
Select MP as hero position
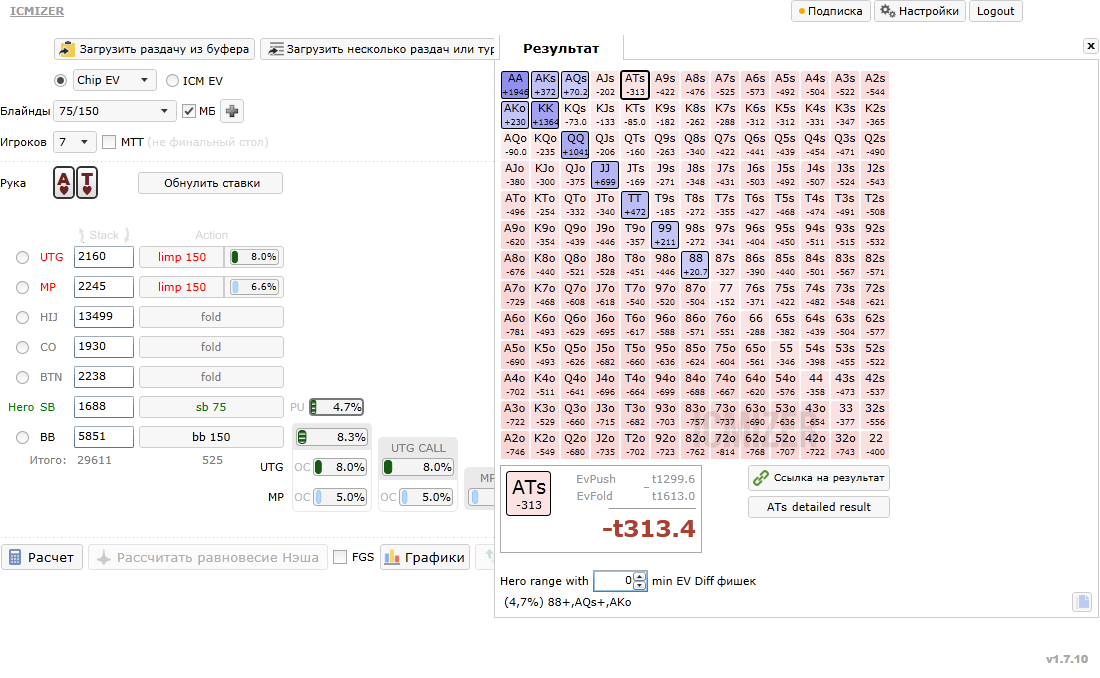22,287
